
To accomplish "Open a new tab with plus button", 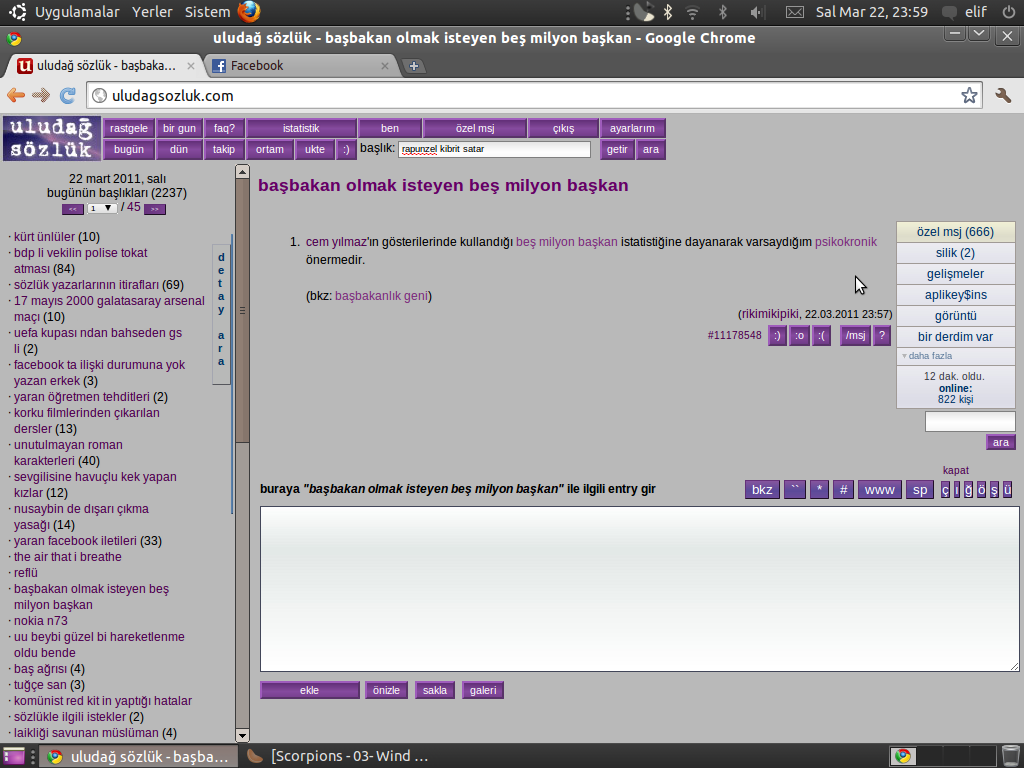I will point(413,65).
